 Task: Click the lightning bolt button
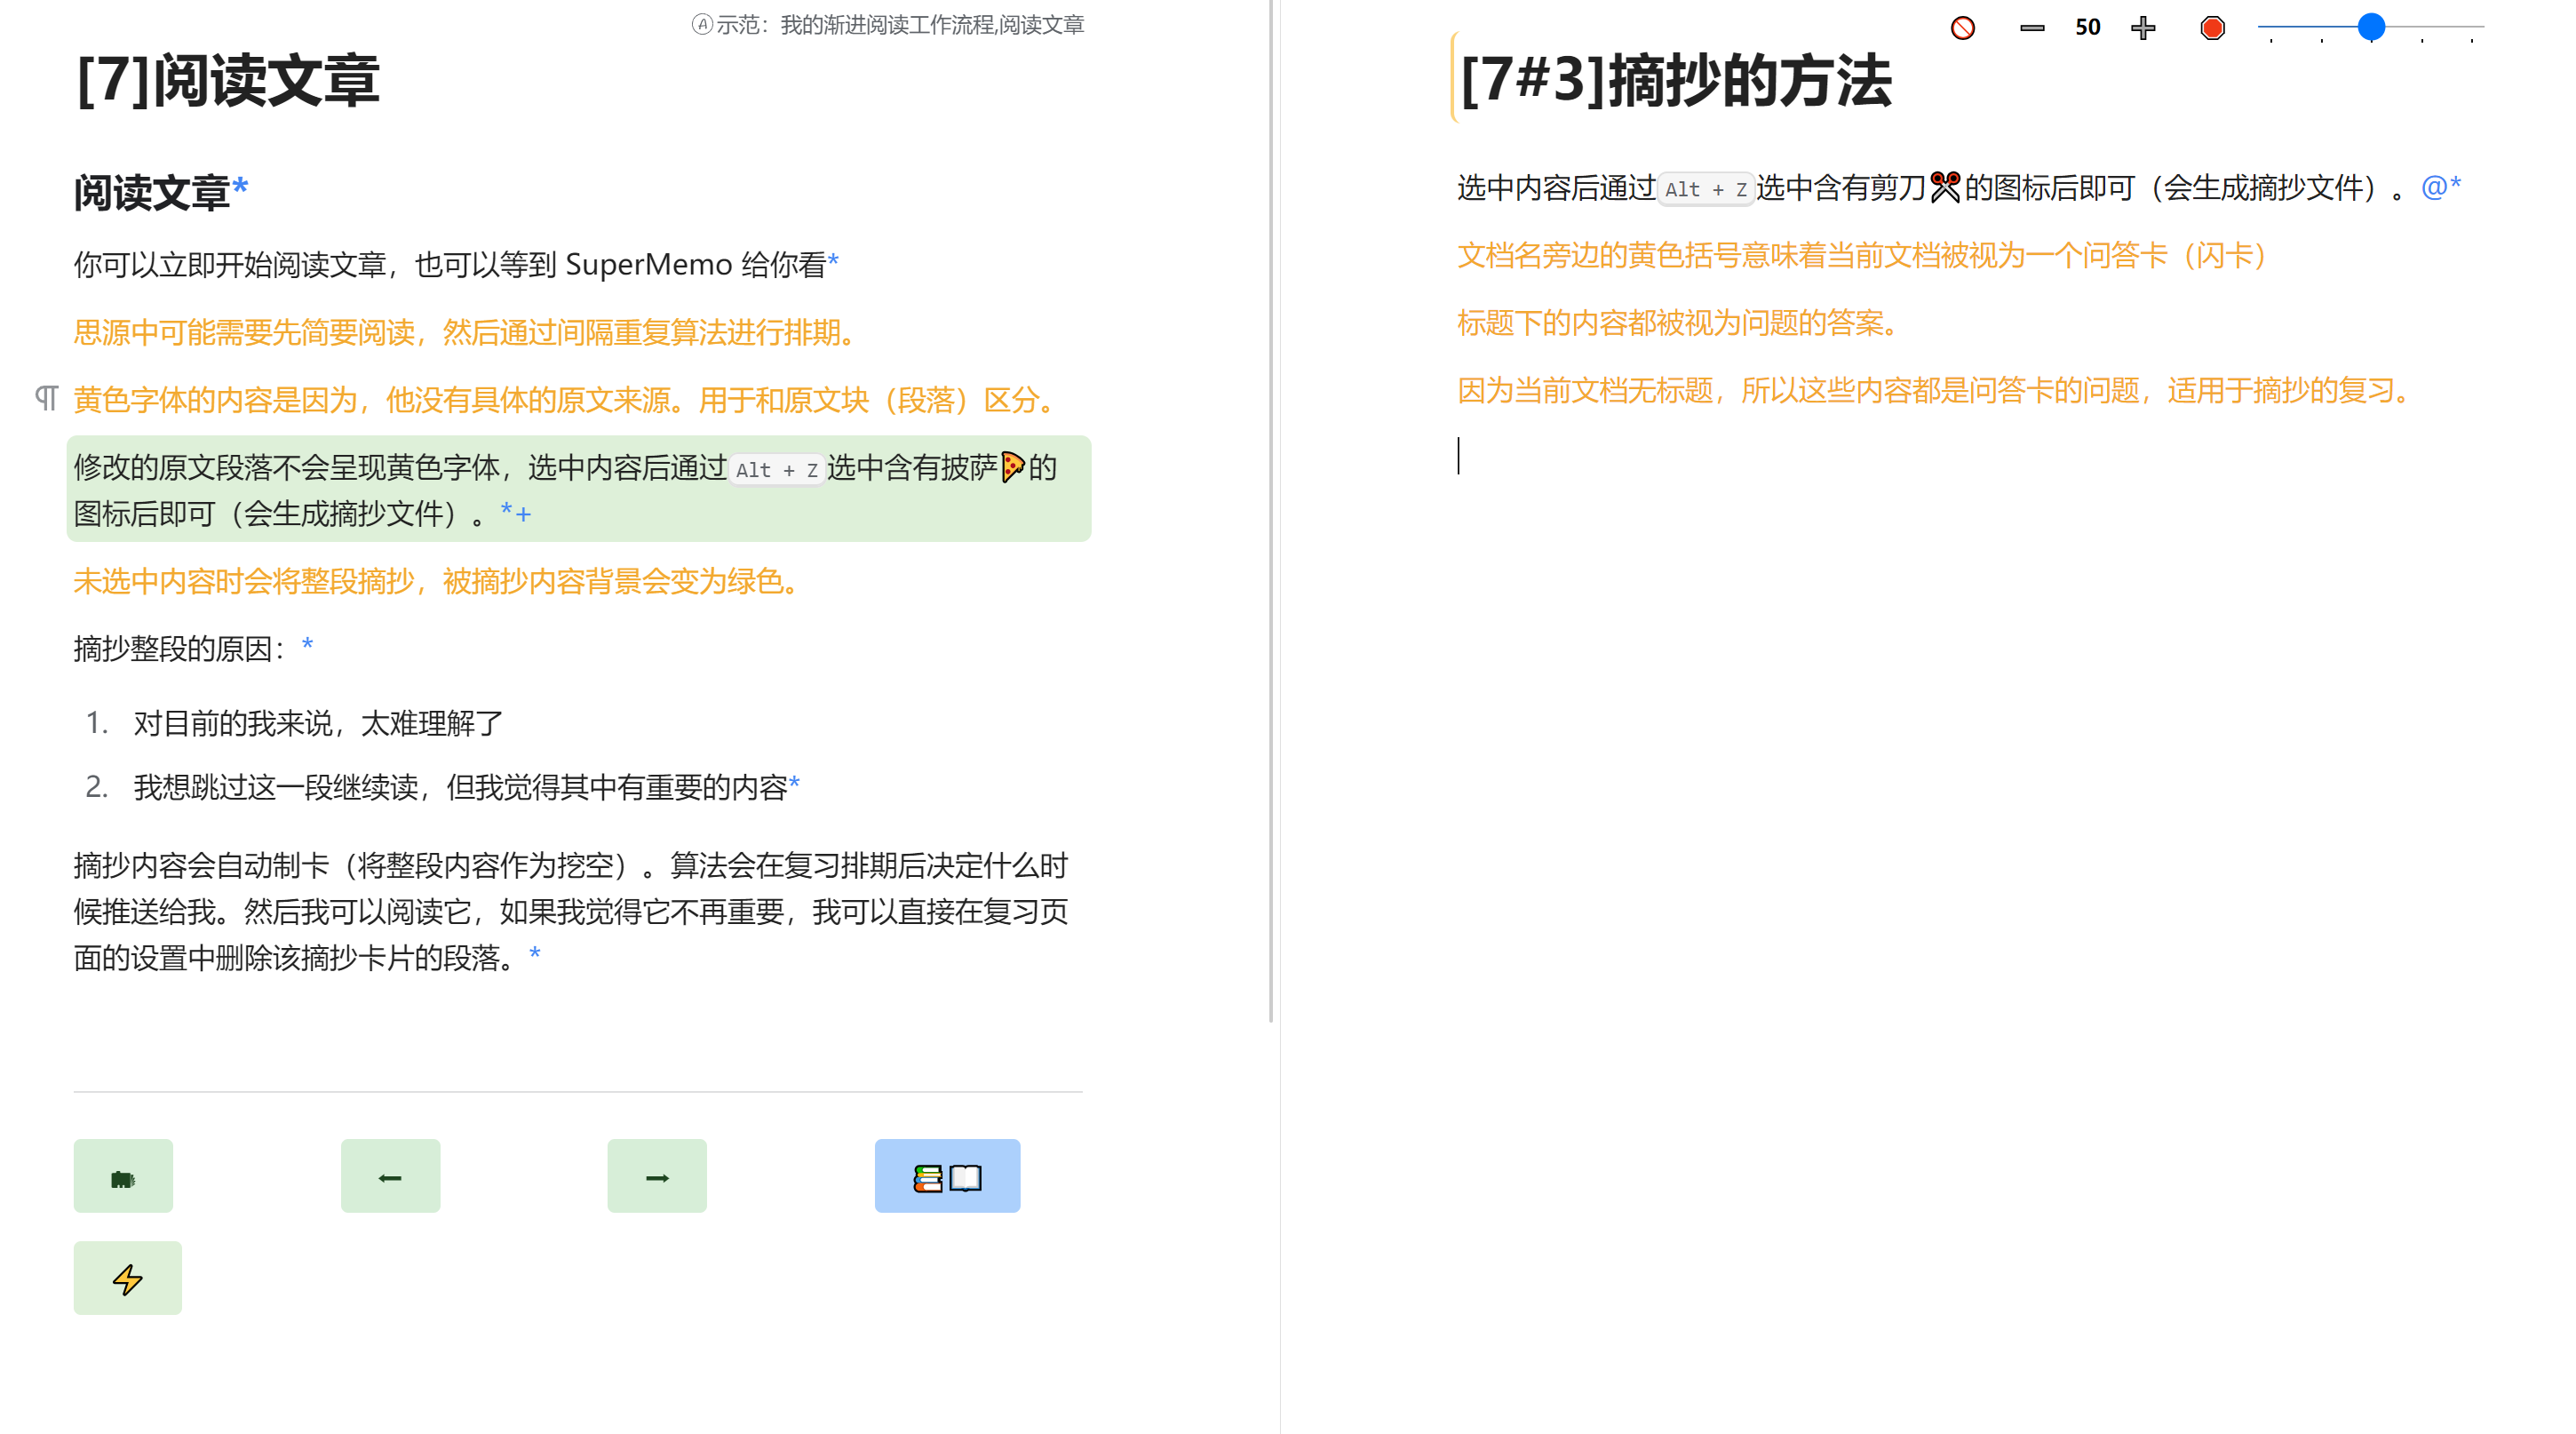click(127, 1278)
